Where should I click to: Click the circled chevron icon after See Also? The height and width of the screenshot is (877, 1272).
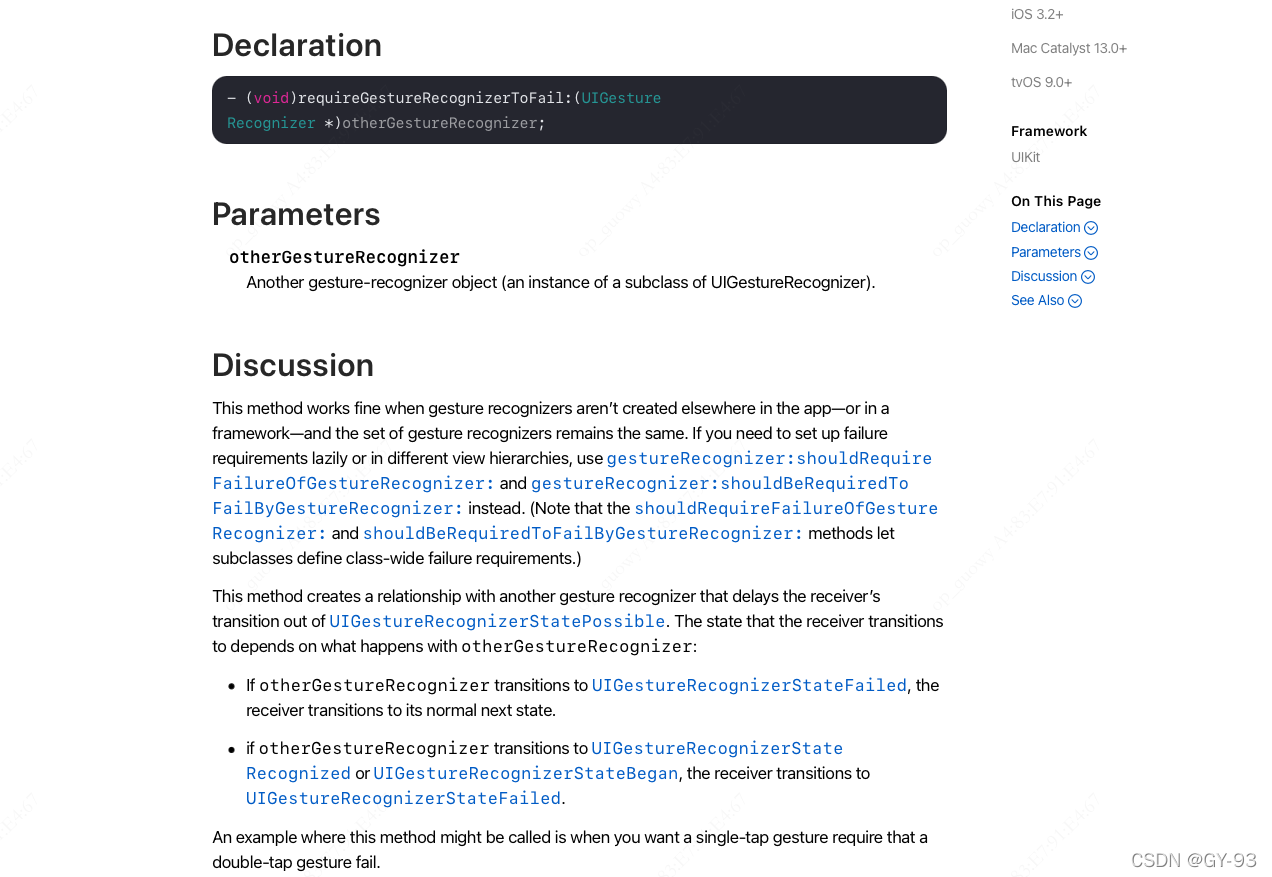[x=1075, y=301]
